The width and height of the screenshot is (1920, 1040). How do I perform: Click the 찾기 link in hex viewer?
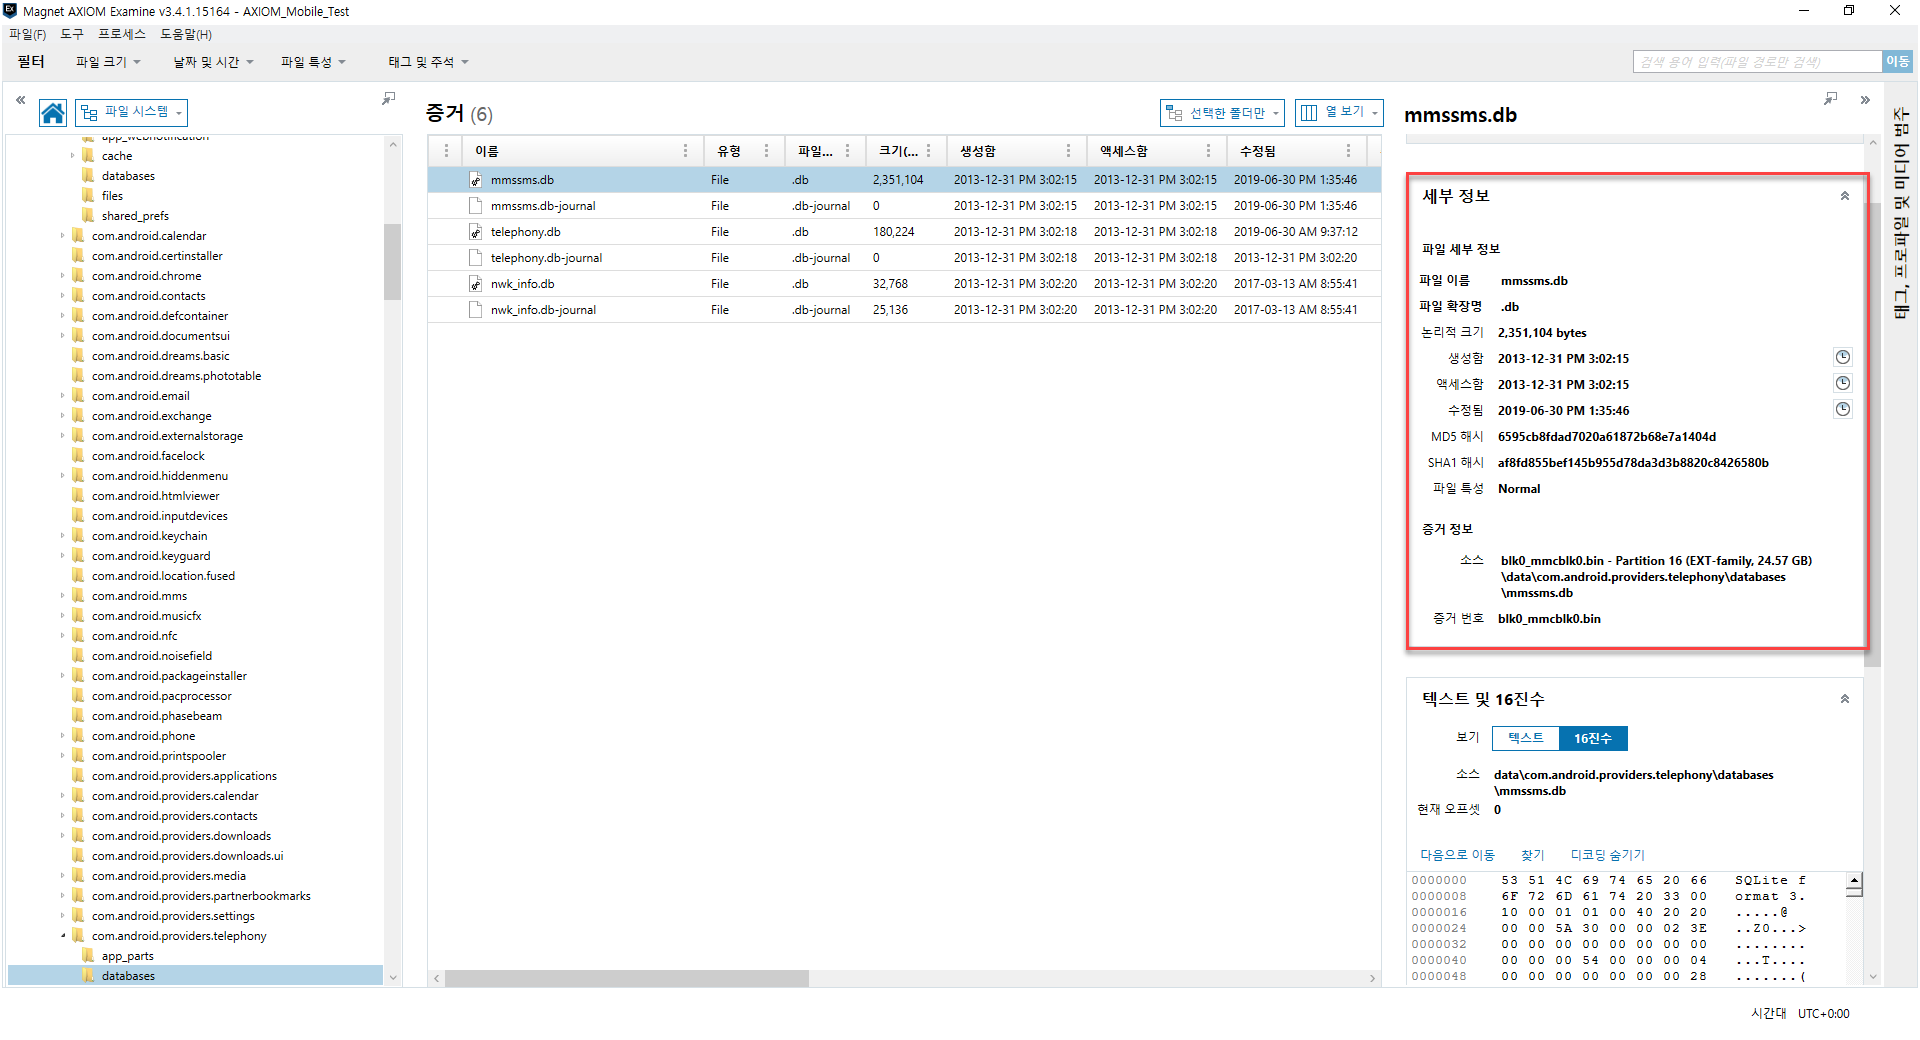click(1532, 855)
